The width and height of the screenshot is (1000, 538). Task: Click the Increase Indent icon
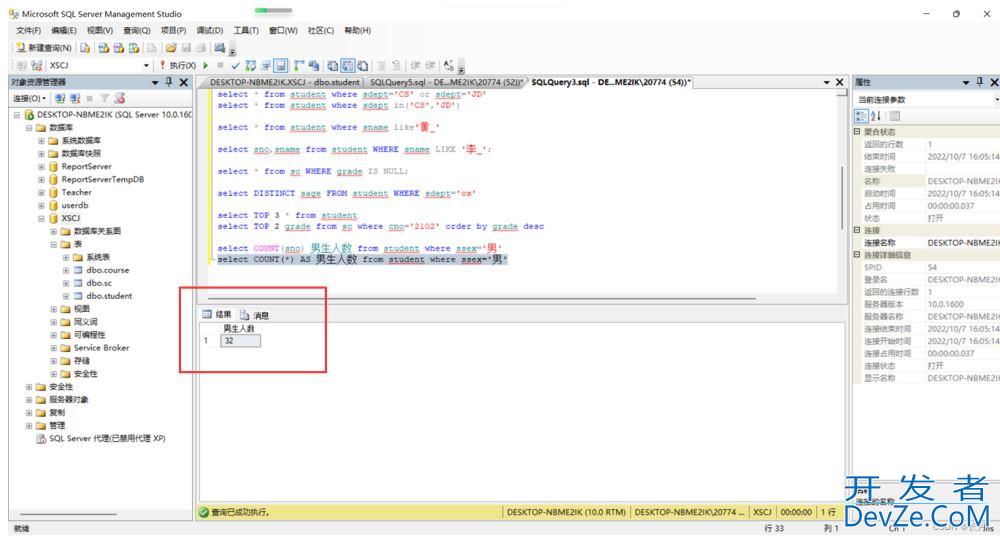coord(430,65)
